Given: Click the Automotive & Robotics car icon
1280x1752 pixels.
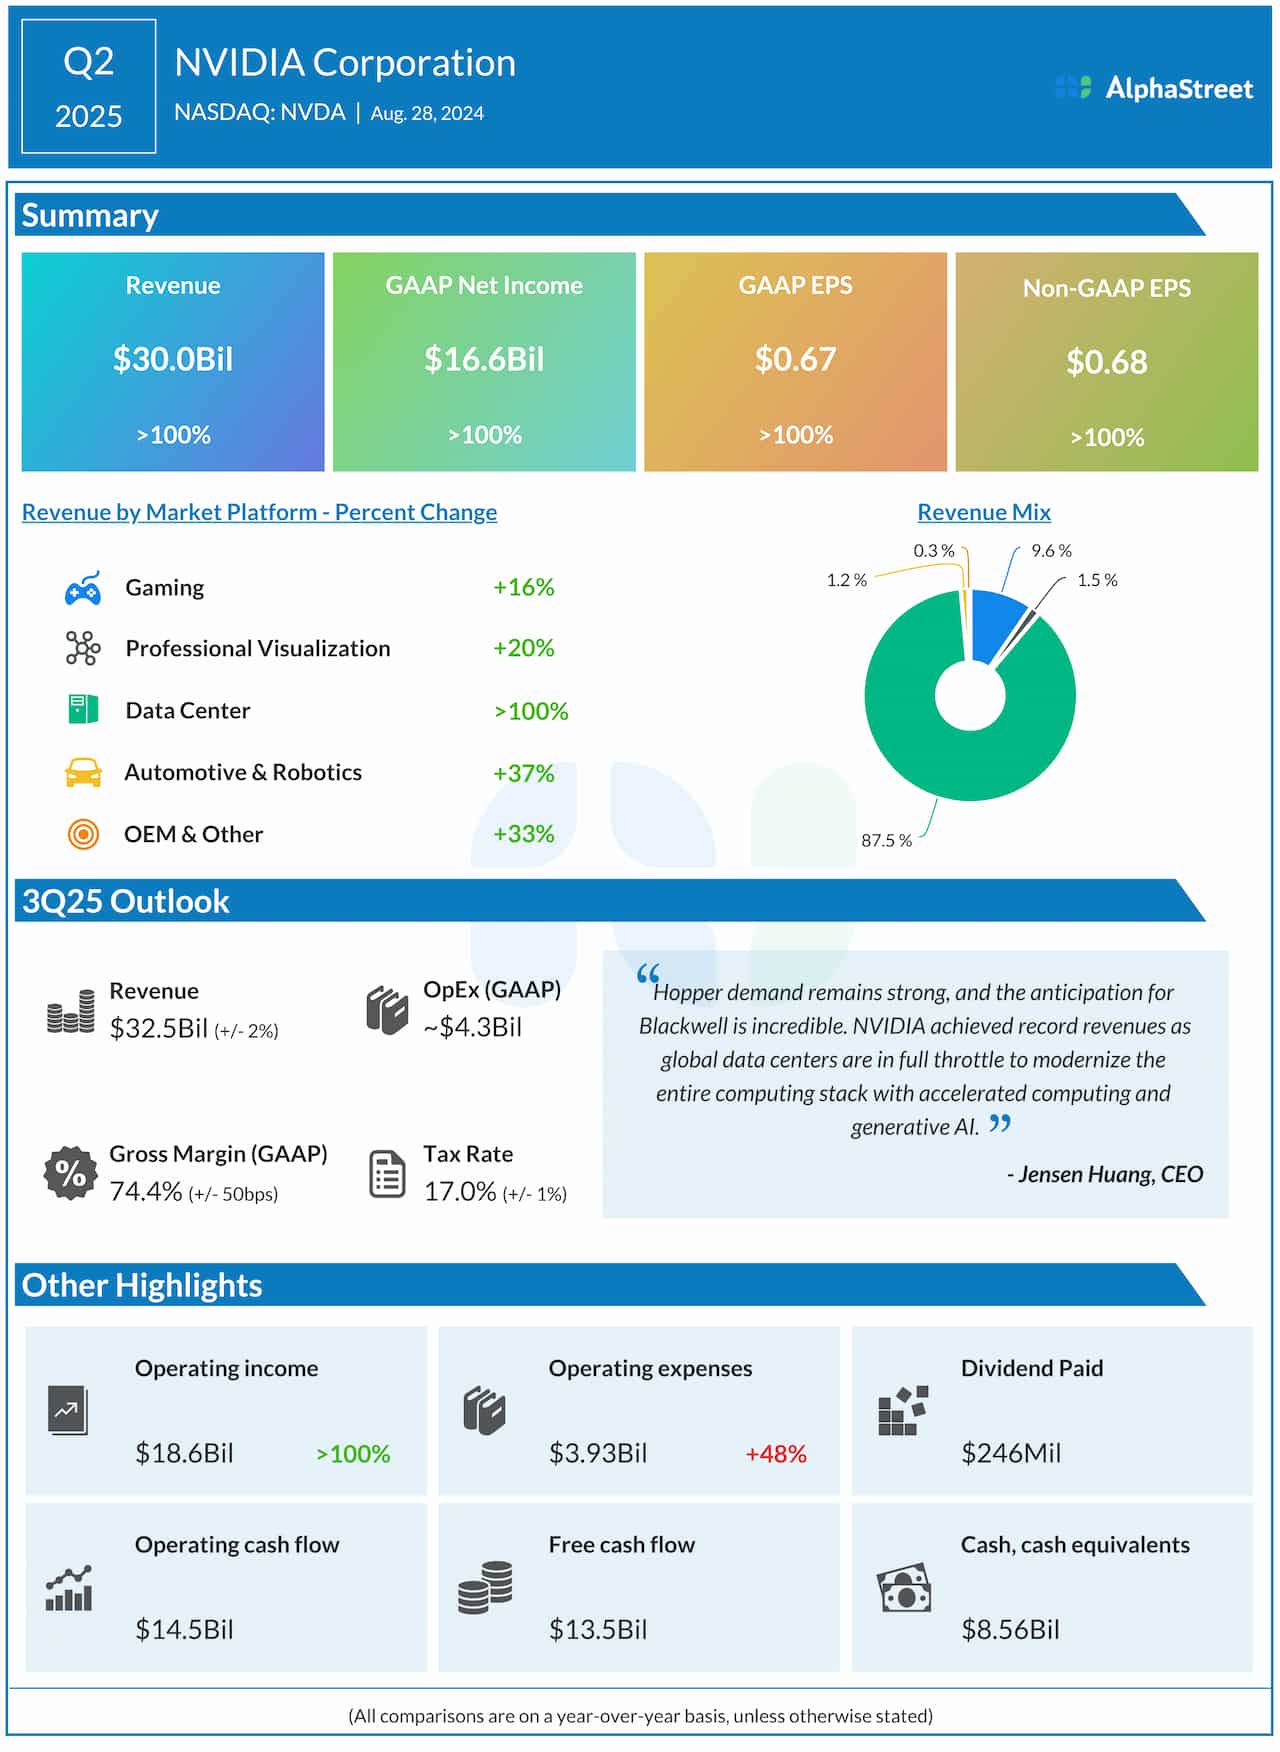Looking at the screenshot, I should pyautogui.click(x=82, y=773).
